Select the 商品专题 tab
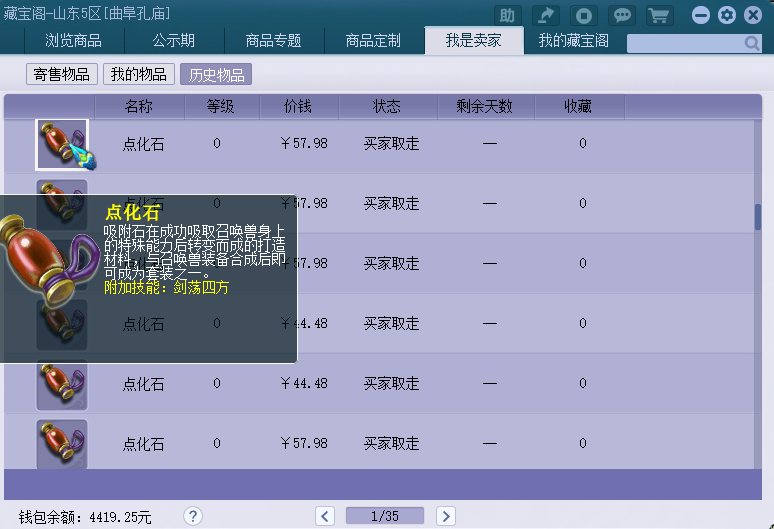Screen dimensions: 774x529 pyautogui.click(x=273, y=41)
